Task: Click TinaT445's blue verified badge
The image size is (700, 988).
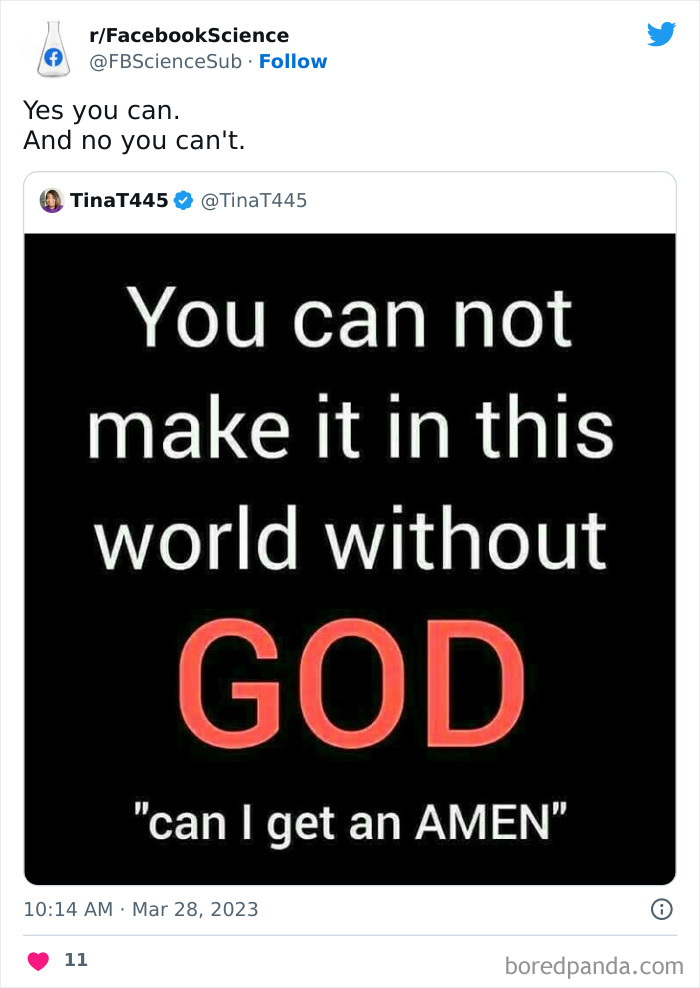Action: pos(184,201)
